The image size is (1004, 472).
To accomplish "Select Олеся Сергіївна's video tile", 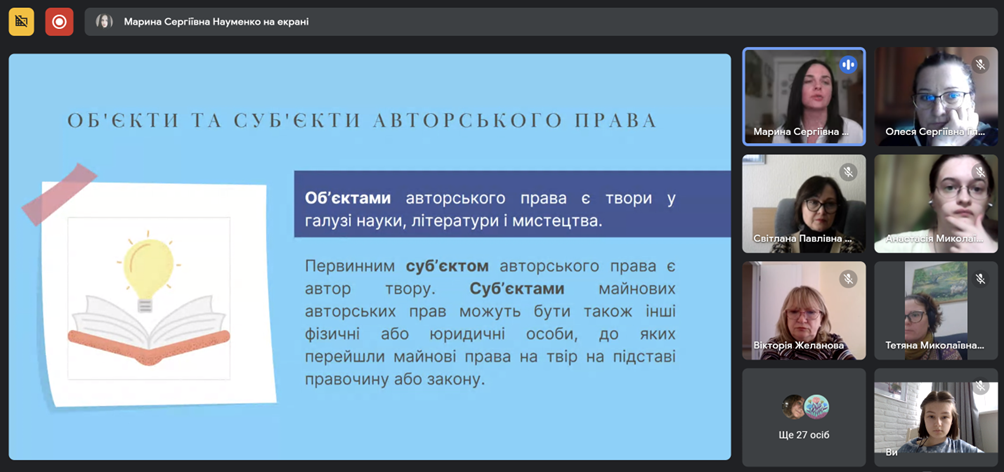I will click(936, 97).
